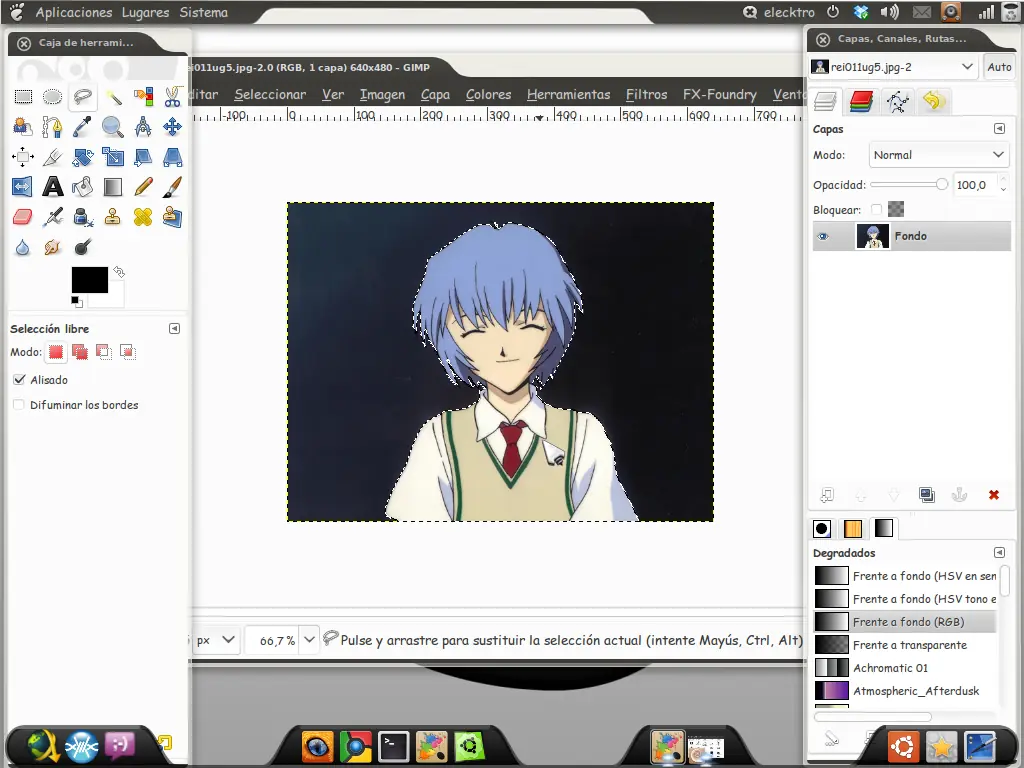The image size is (1024, 768).
Task: Select the Paths tool
Action: 52,127
